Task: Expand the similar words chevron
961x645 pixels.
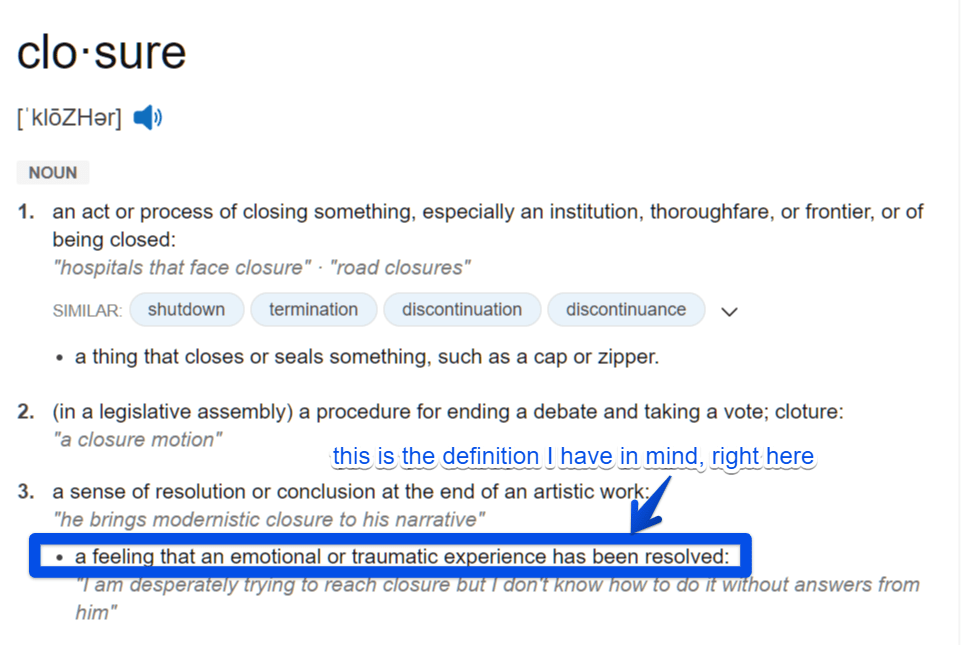Action: coord(730,311)
